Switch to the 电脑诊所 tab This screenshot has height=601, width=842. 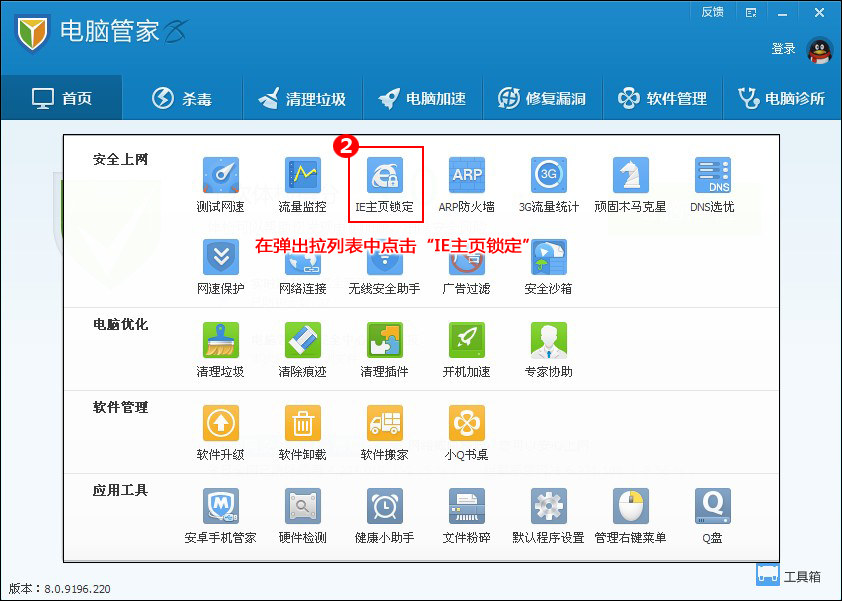point(782,98)
